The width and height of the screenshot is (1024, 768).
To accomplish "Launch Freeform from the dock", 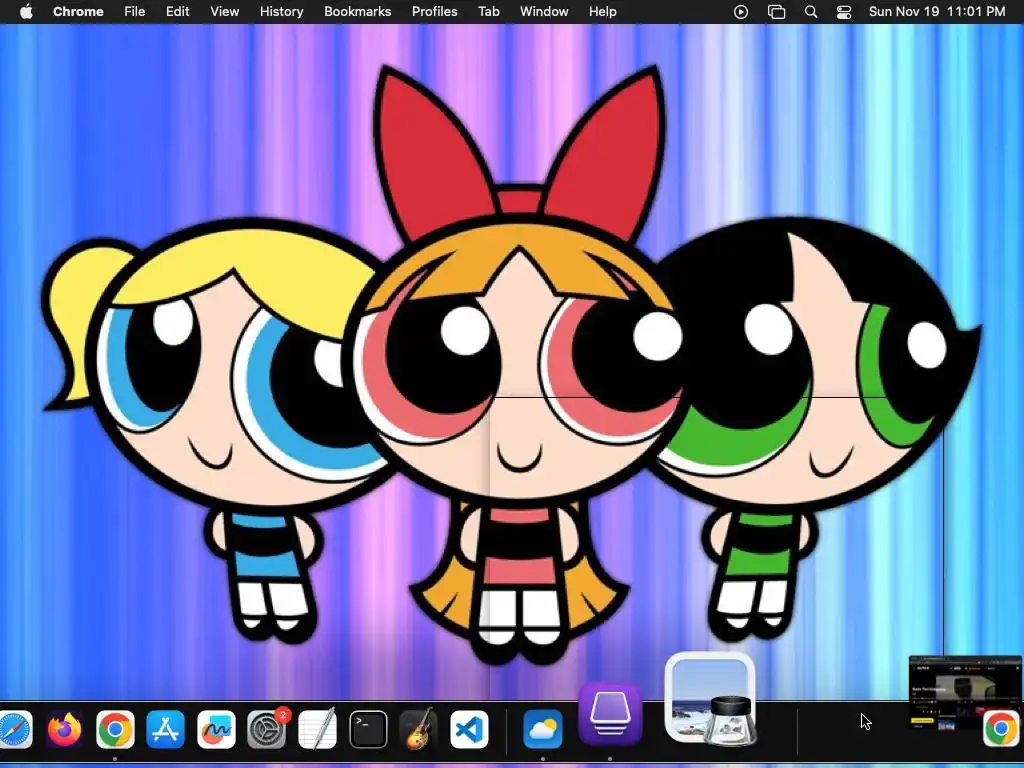I will [216, 729].
